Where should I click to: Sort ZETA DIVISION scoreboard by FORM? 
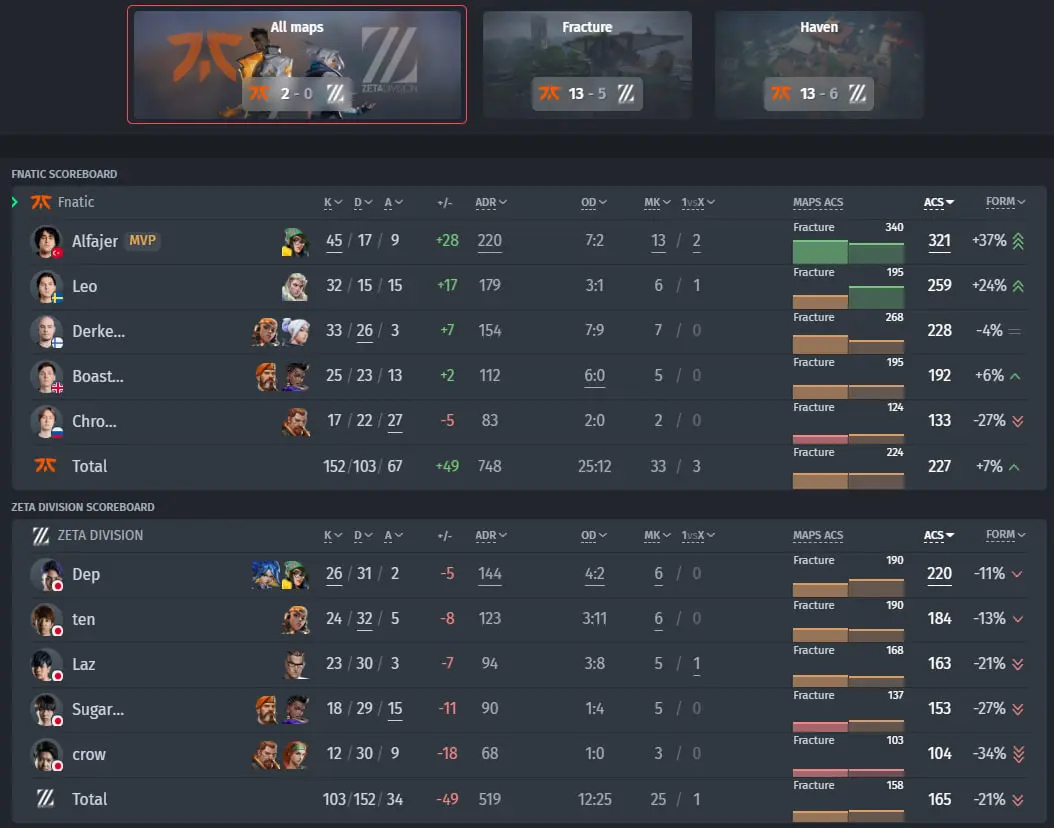pyautogui.click(x=1006, y=535)
